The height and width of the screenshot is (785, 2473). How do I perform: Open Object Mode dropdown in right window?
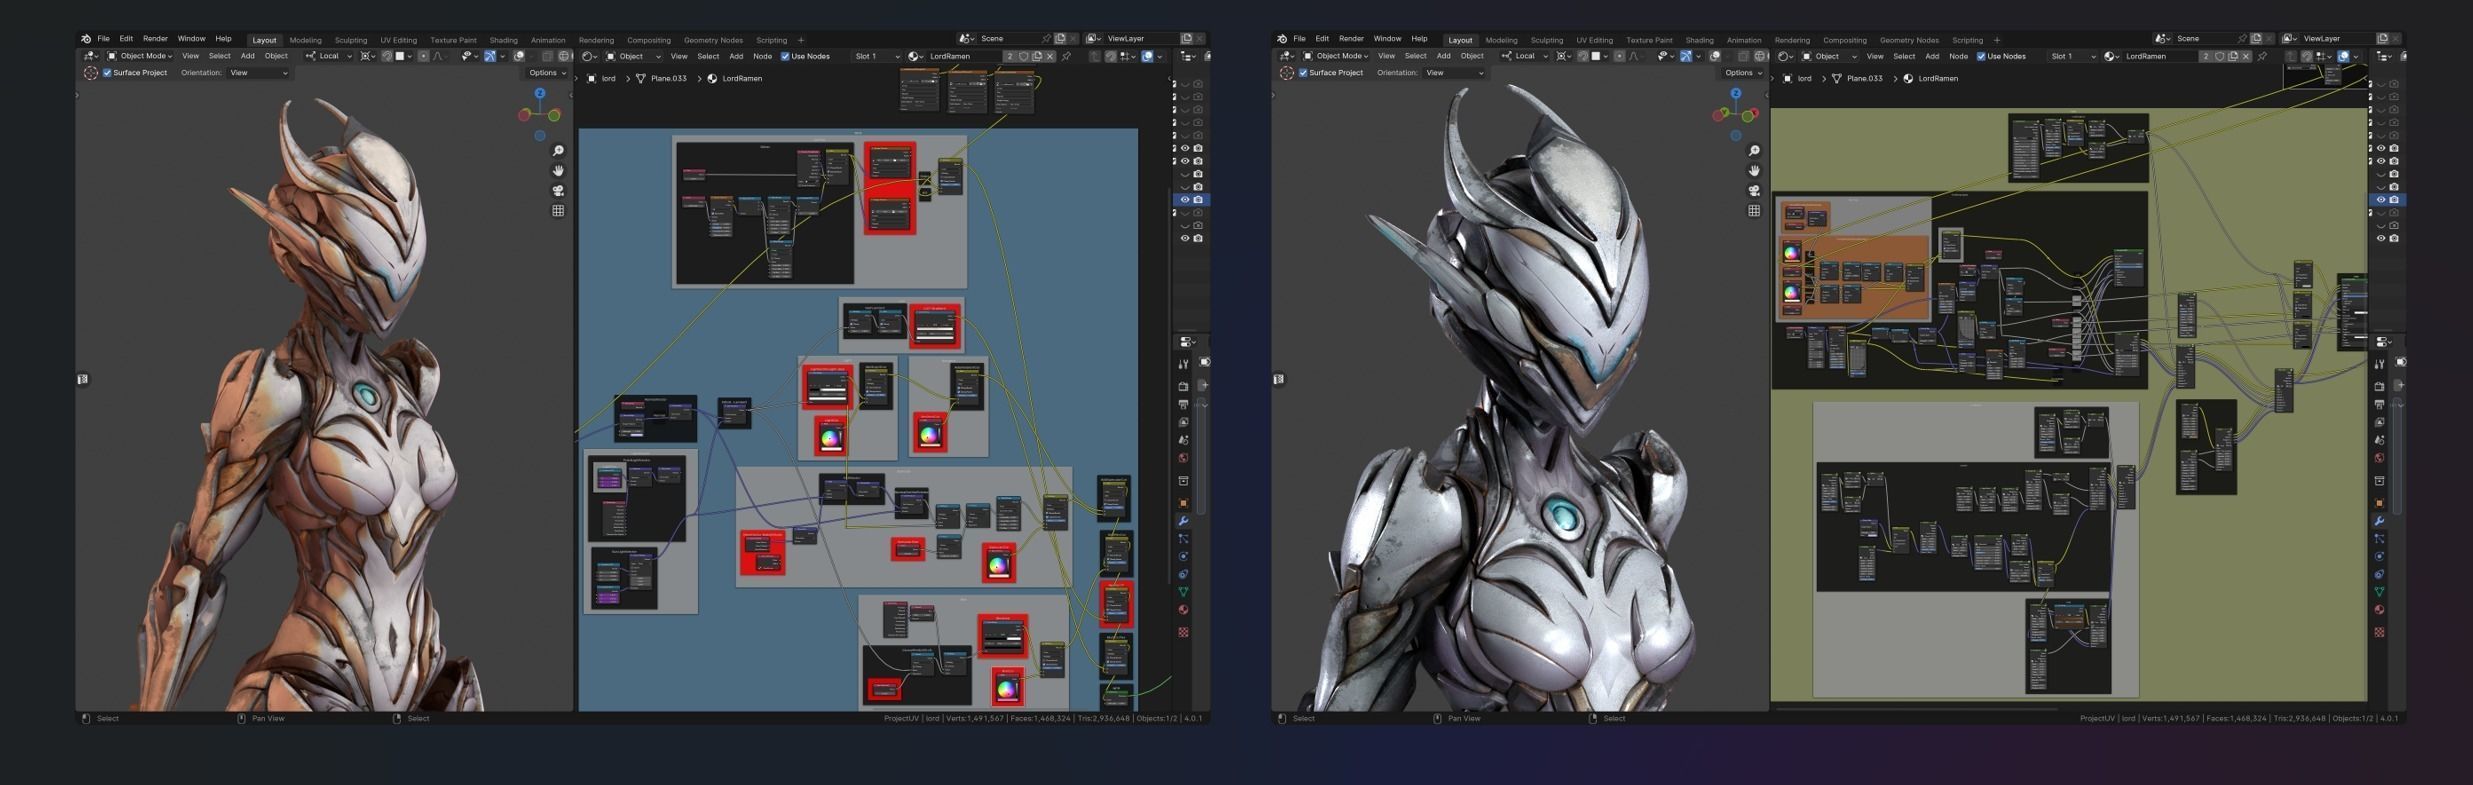[1336, 56]
